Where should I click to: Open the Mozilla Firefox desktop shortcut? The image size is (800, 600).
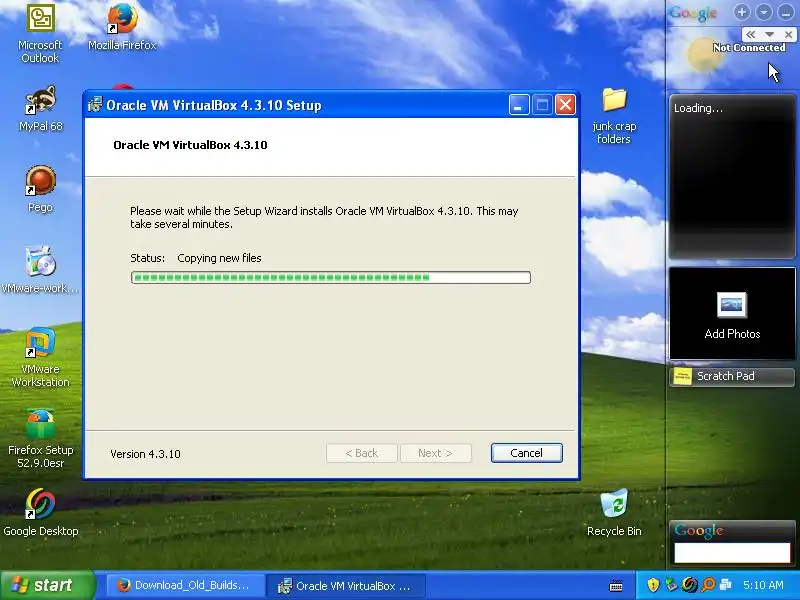pos(122,18)
